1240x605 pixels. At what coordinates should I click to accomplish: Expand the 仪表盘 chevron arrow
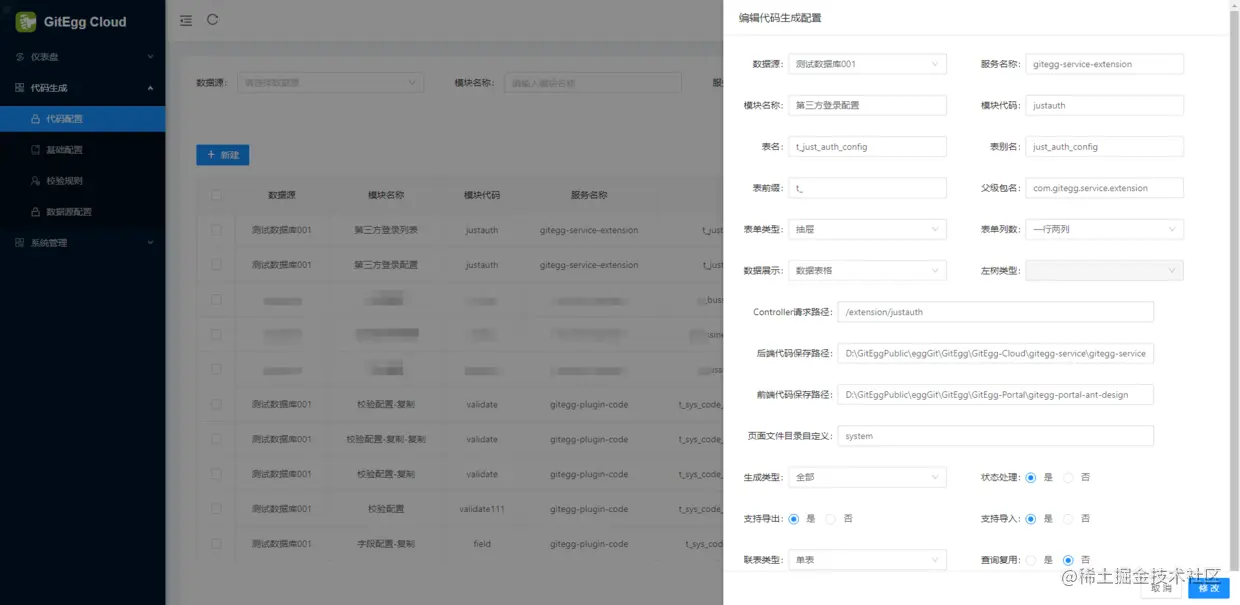(150, 57)
